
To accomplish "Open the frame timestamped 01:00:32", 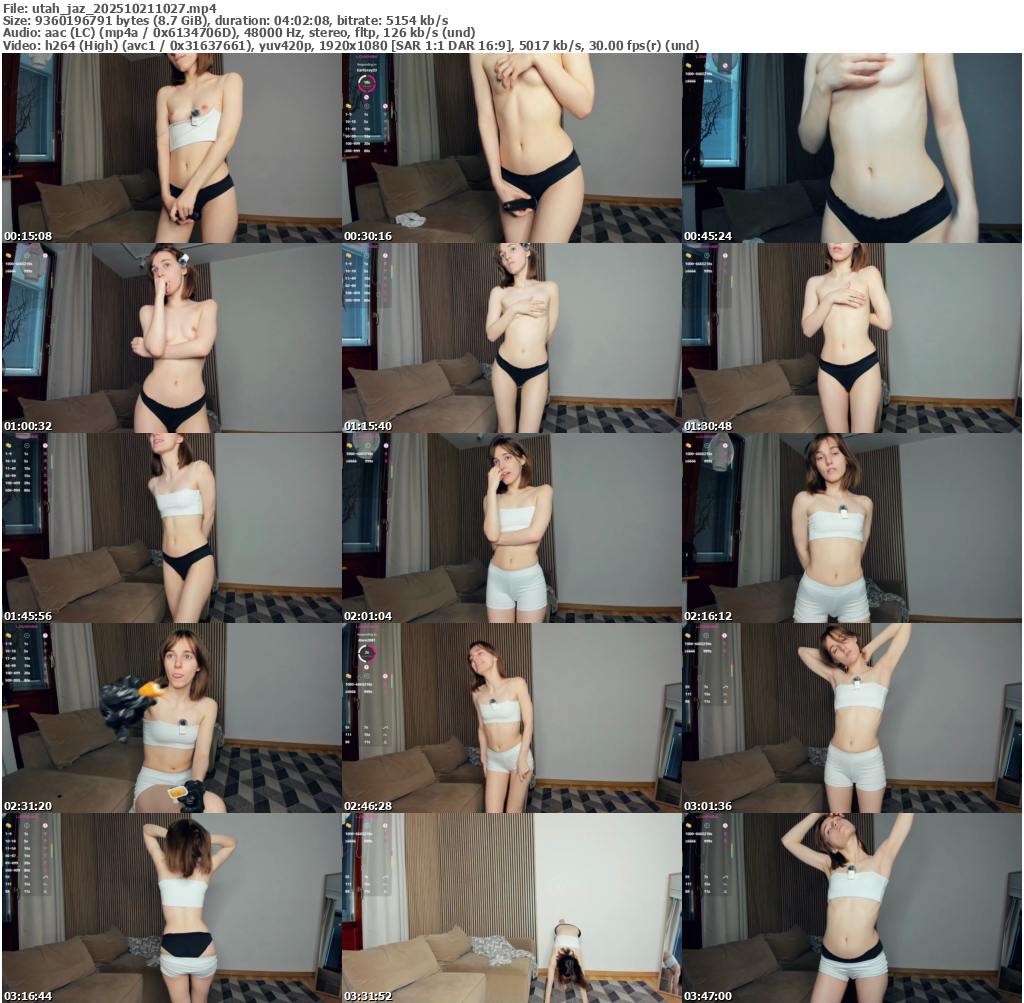I will point(171,338).
